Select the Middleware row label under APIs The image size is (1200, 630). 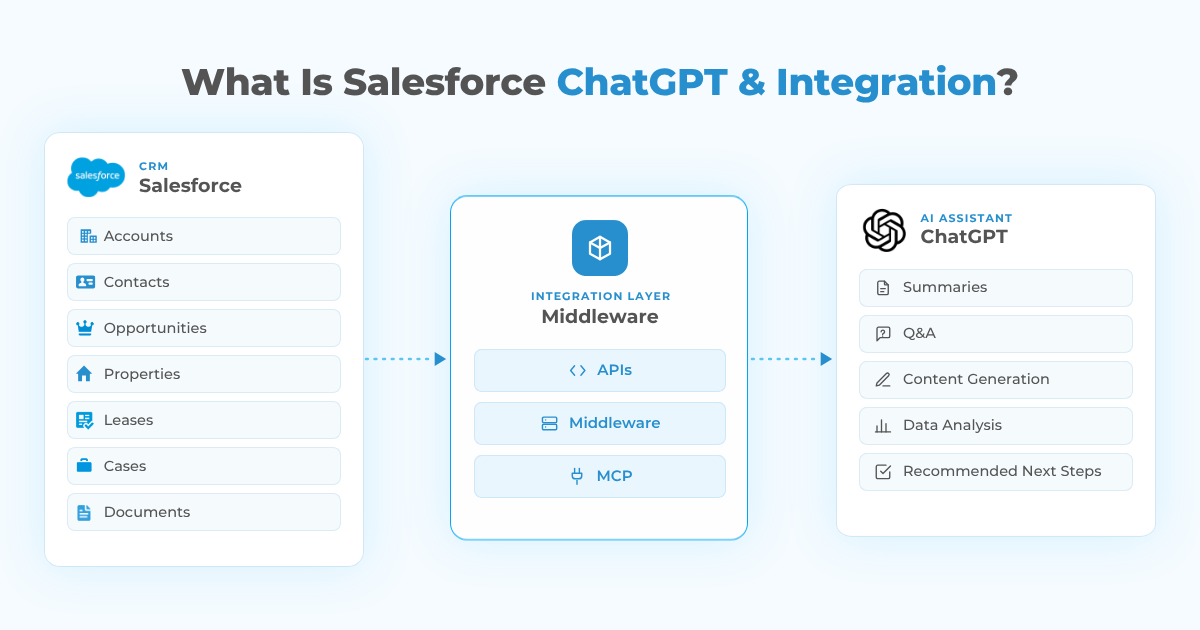tap(615, 423)
